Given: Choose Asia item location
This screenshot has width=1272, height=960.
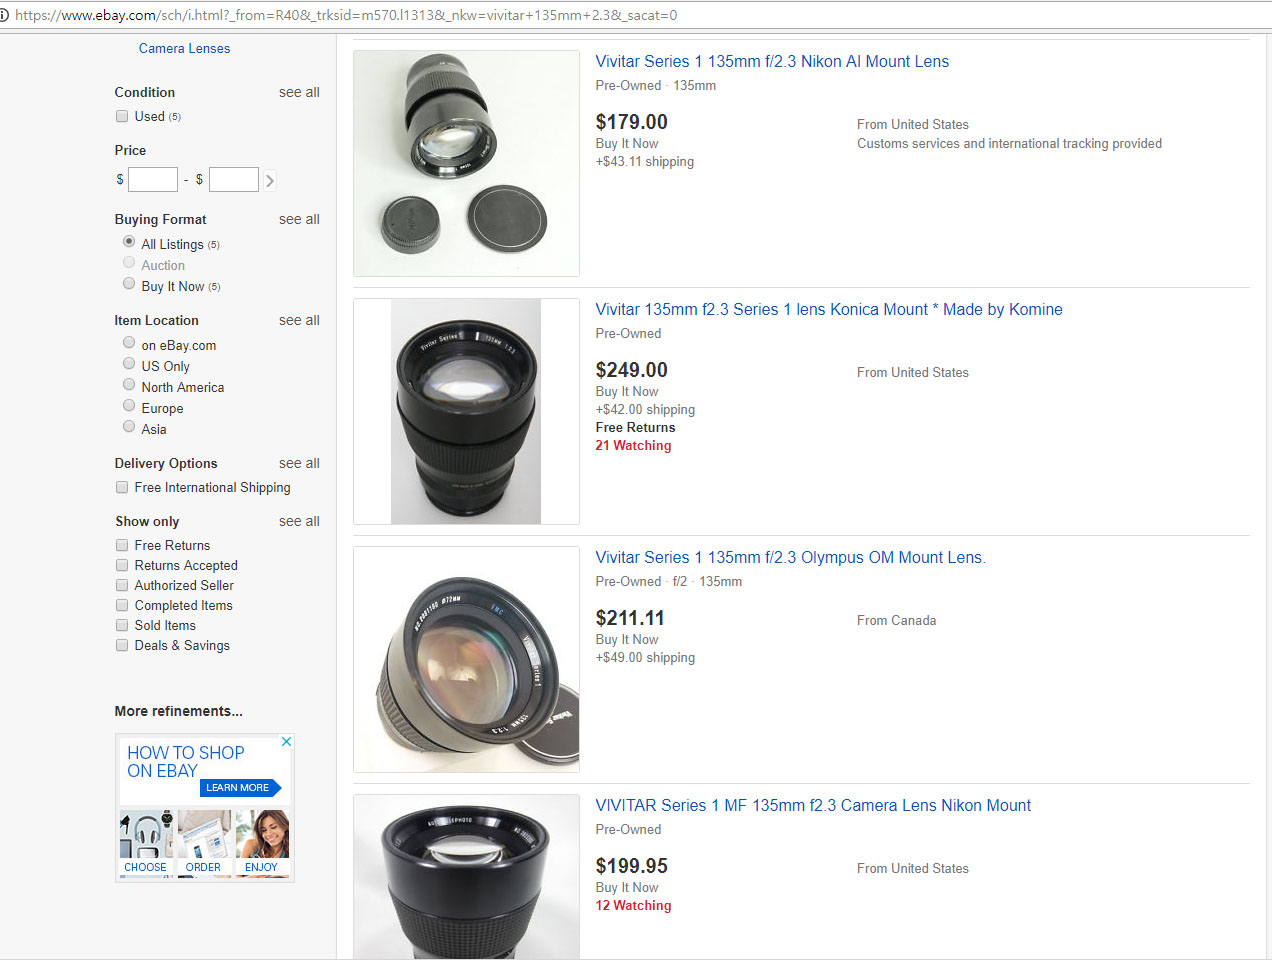Looking at the screenshot, I should (x=129, y=427).
